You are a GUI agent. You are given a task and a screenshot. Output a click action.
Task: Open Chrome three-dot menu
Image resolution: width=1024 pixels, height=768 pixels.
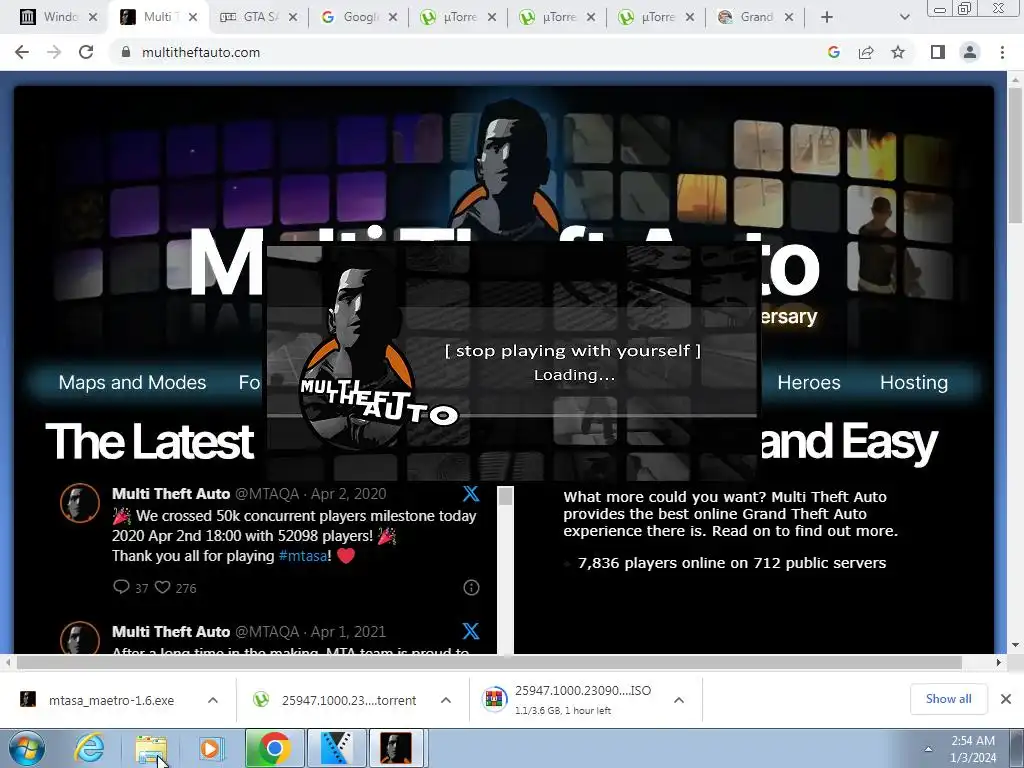point(1002,52)
